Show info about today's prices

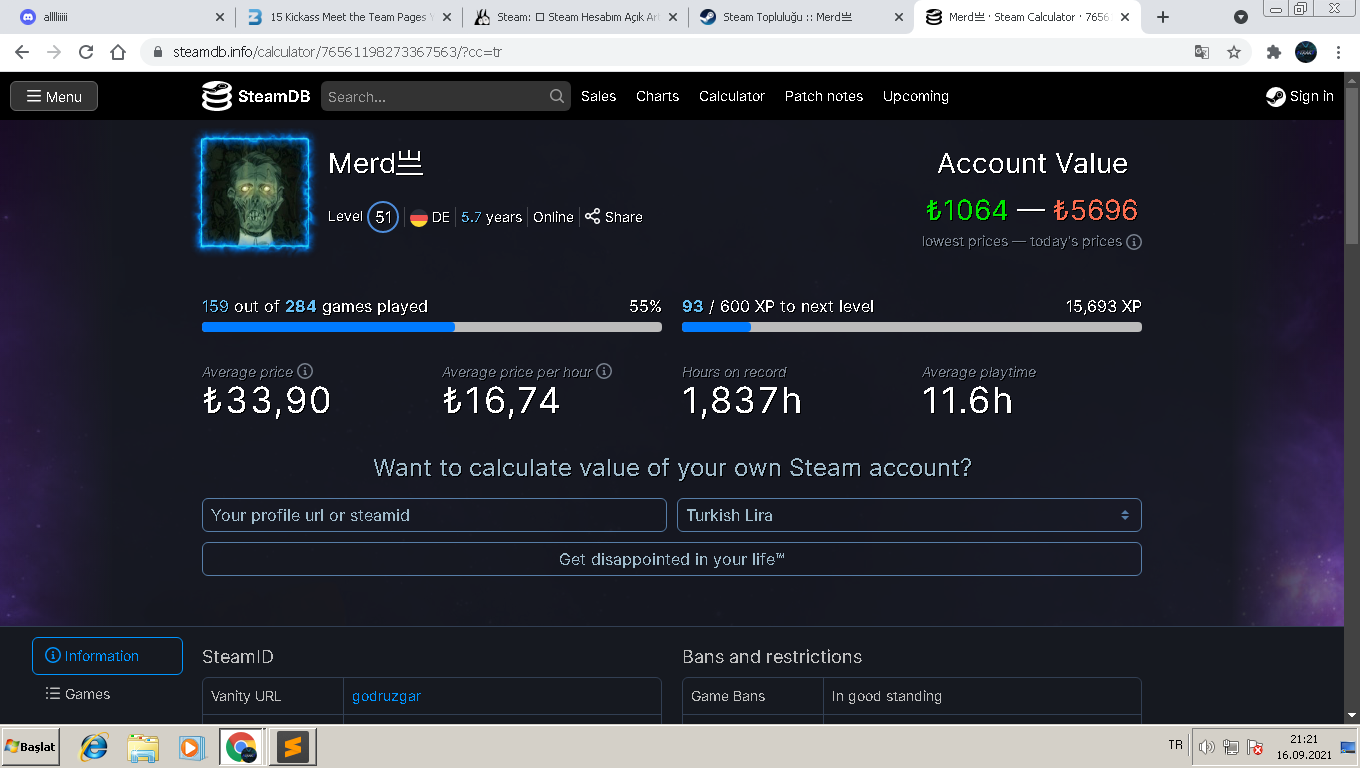1134,241
